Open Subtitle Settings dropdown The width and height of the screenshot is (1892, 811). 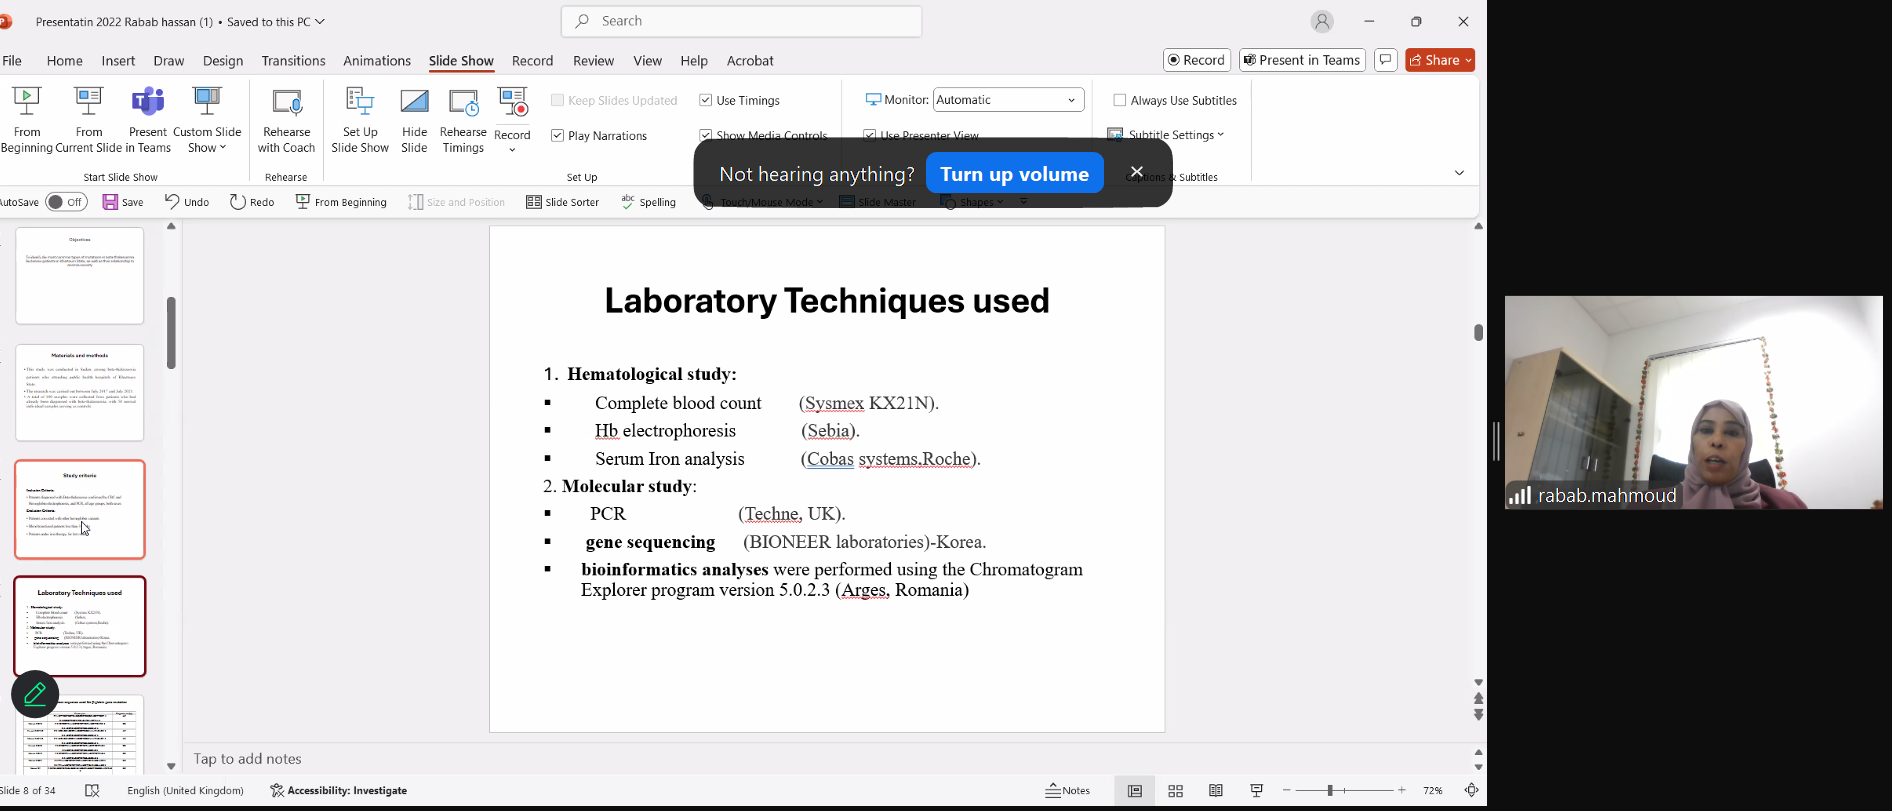pos(1166,135)
